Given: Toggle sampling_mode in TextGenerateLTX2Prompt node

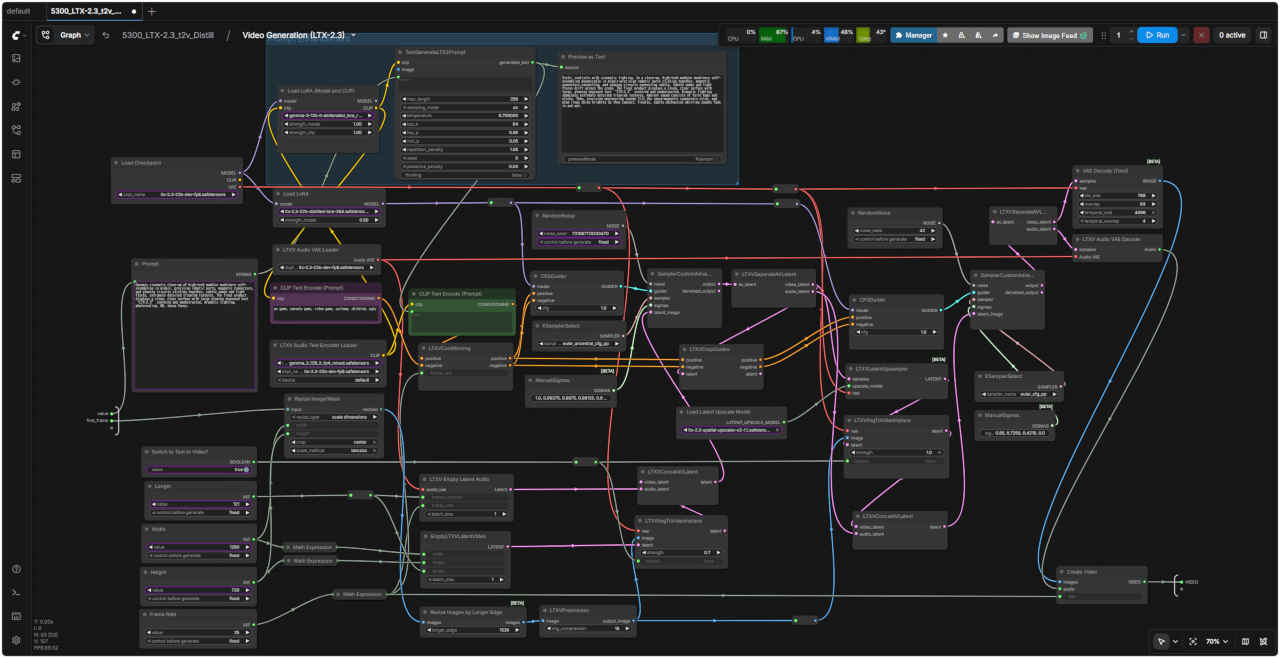Looking at the screenshot, I should click(463, 107).
